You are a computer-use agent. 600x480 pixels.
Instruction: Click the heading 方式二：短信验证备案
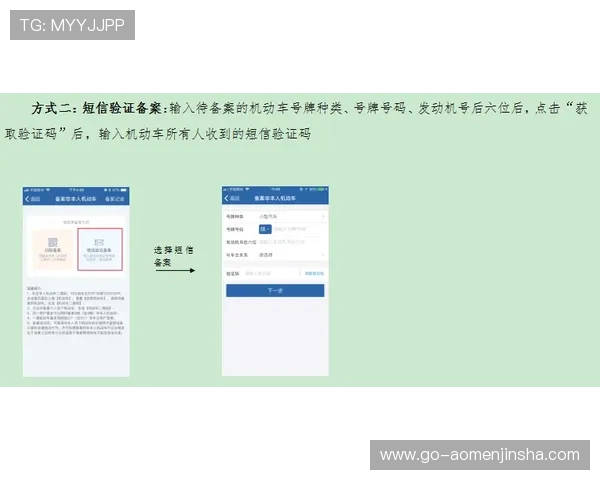coord(99,108)
